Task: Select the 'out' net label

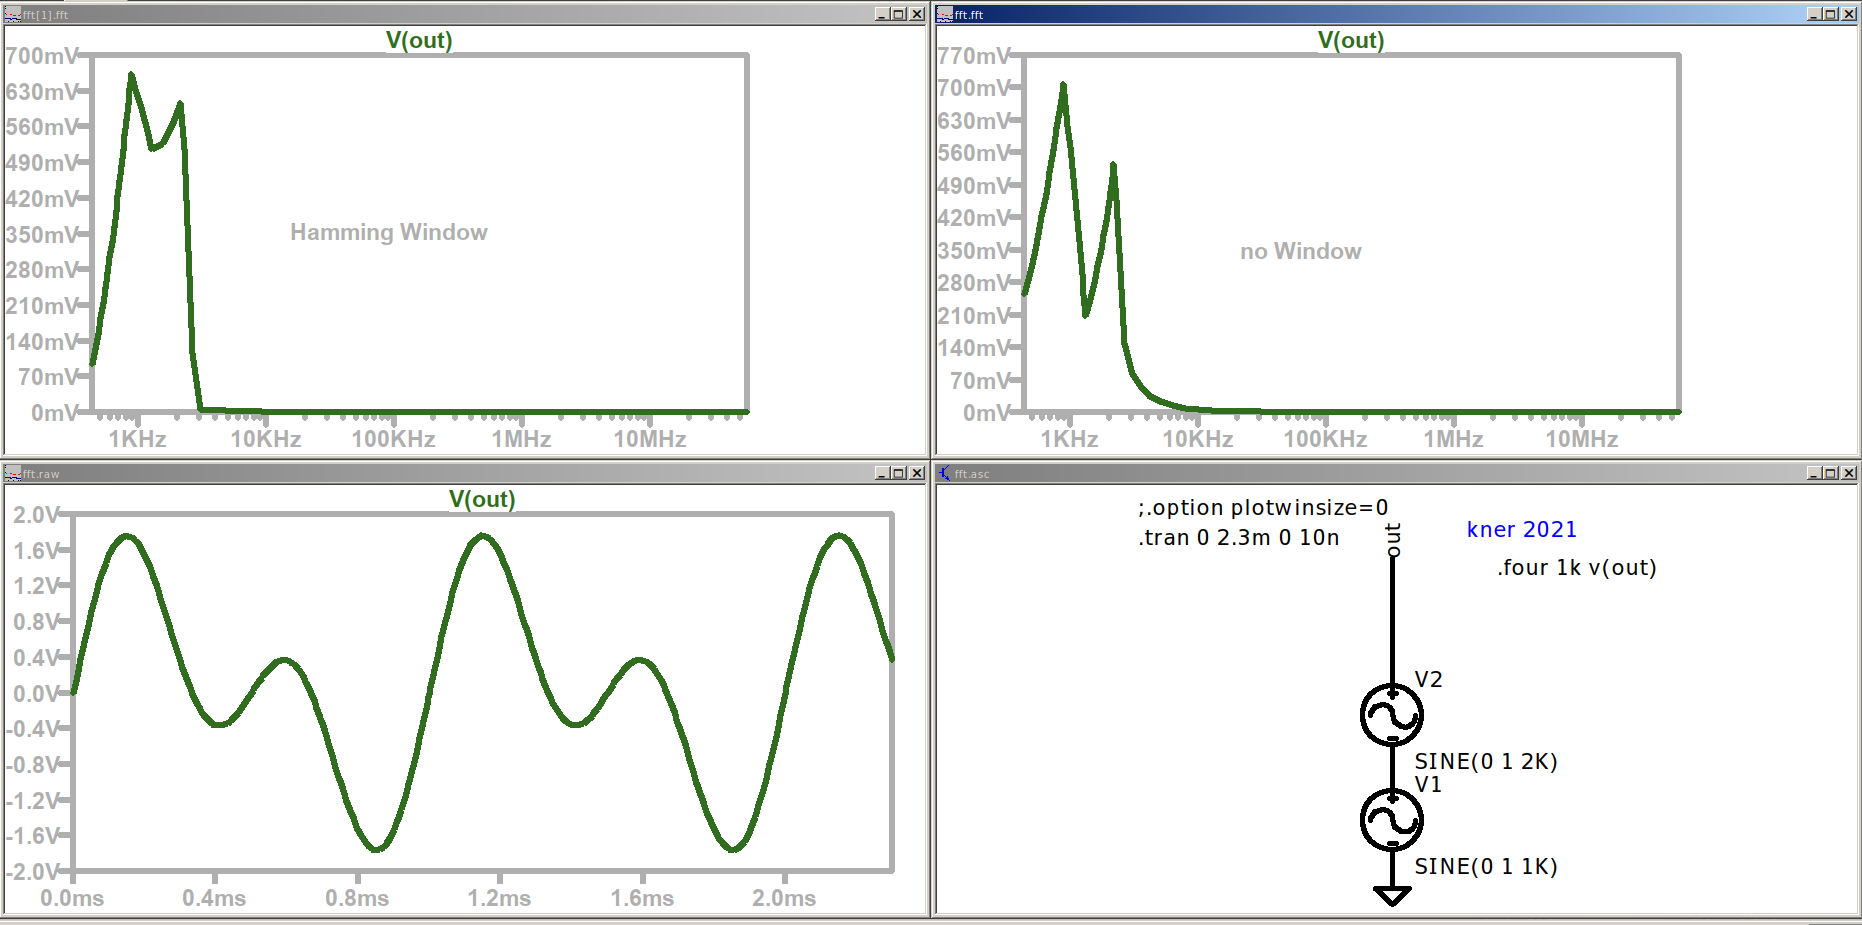Action: pyautogui.click(x=1392, y=539)
